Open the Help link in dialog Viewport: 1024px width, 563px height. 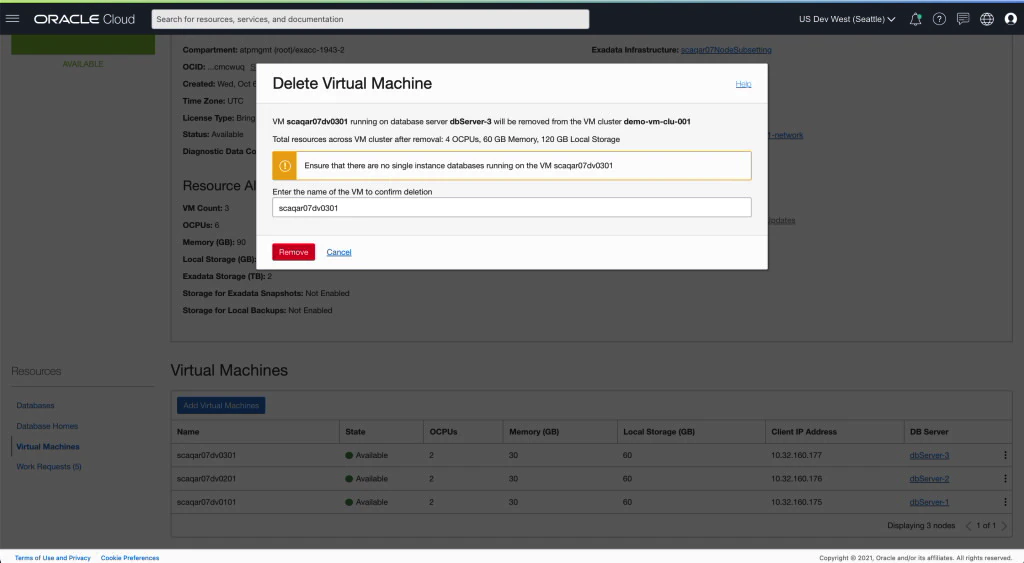coord(743,84)
